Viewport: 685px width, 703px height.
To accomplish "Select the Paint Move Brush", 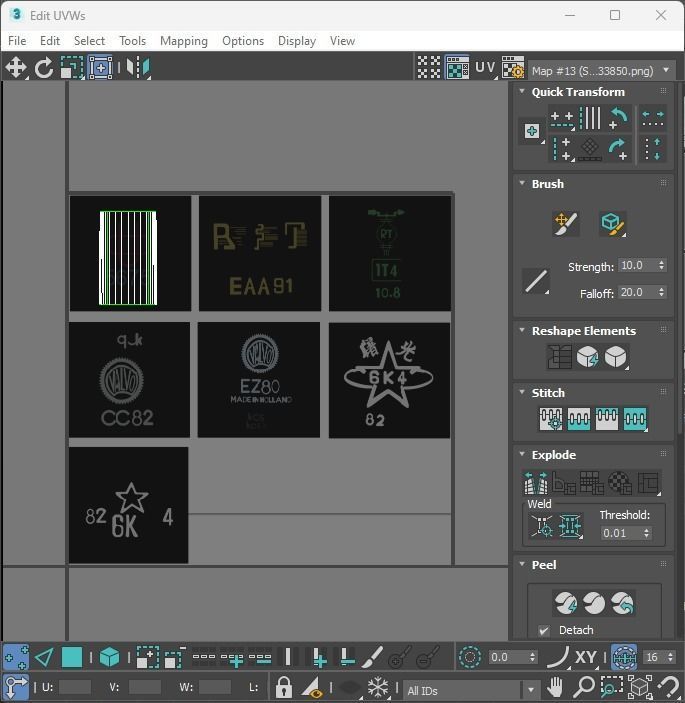I will tap(566, 223).
